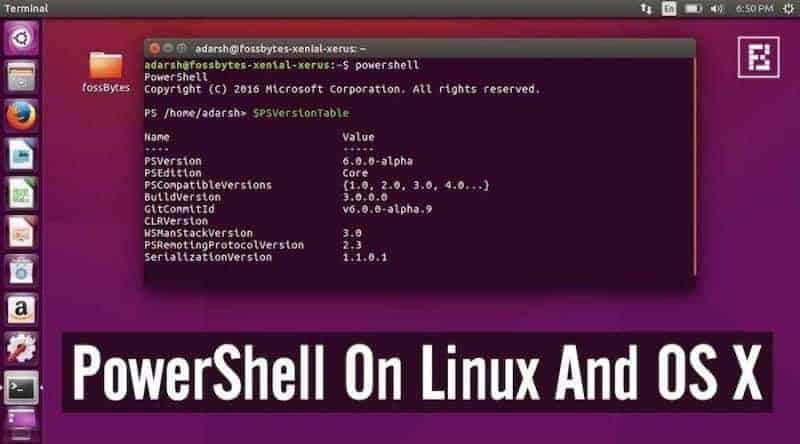Open LibreOffice Calc spreadsheet icon
Screen dimensions: 800x444
coord(21,193)
